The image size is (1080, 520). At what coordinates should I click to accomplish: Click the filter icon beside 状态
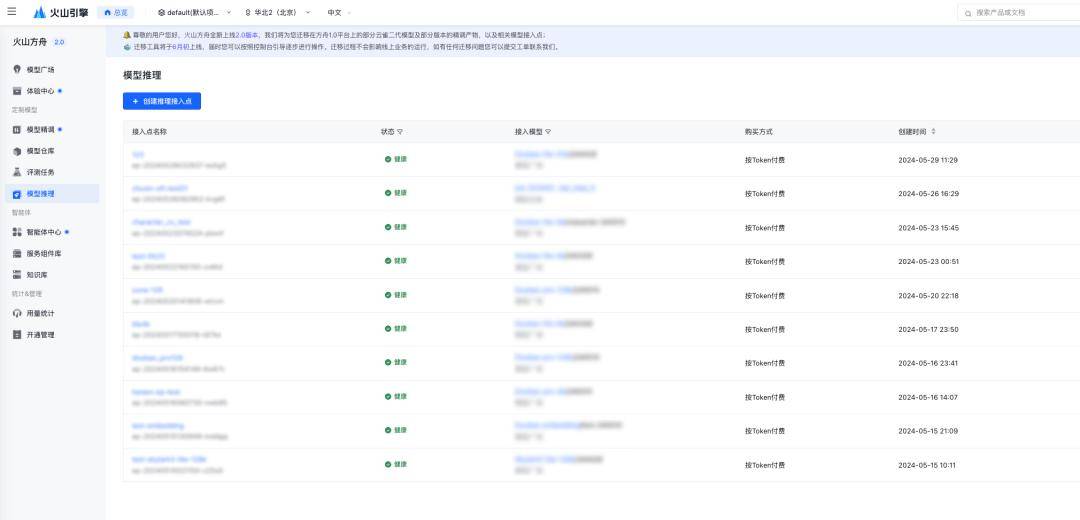click(x=399, y=132)
